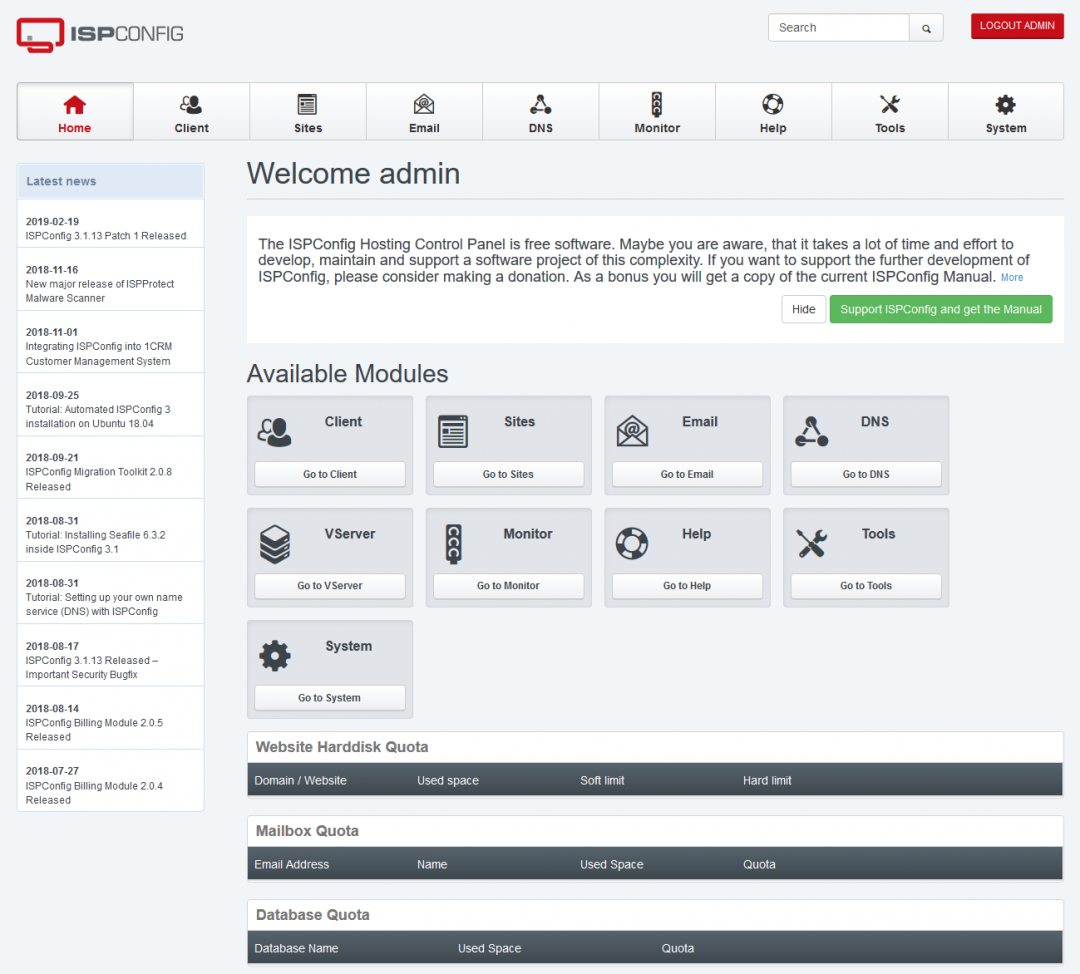The image size is (1080, 974).
Task: Focus the Search input field
Action: click(838, 28)
